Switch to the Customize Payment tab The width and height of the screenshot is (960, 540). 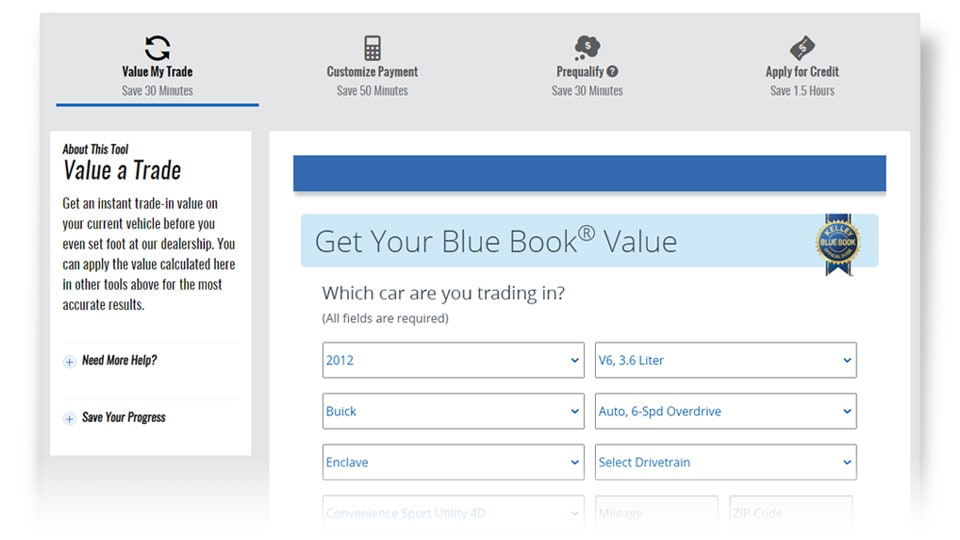[x=372, y=66]
